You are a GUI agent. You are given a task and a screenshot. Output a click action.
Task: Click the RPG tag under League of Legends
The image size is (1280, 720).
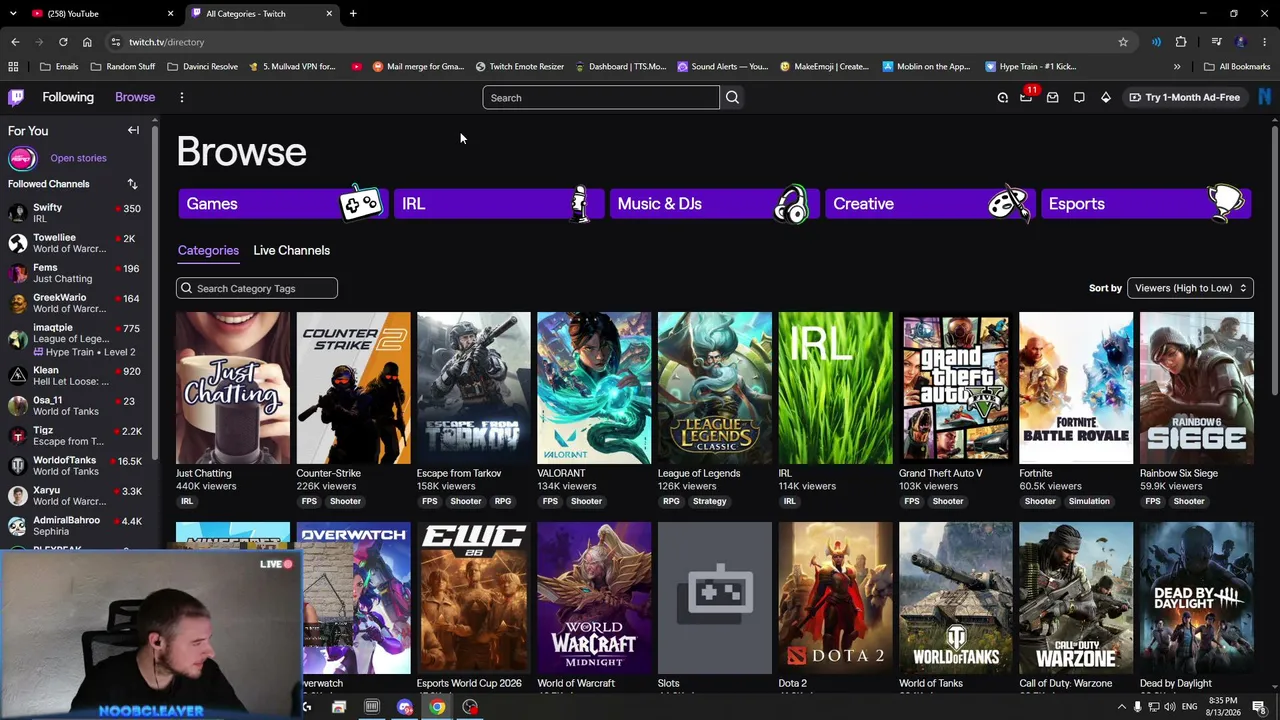pos(670,501)
